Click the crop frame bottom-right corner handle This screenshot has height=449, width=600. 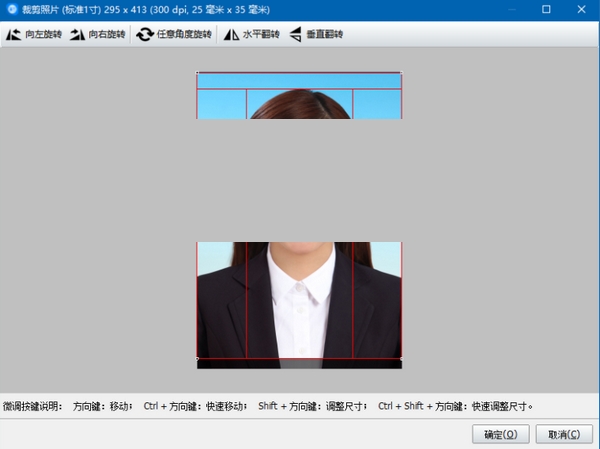pyautogui.click(x=401, y=359)
